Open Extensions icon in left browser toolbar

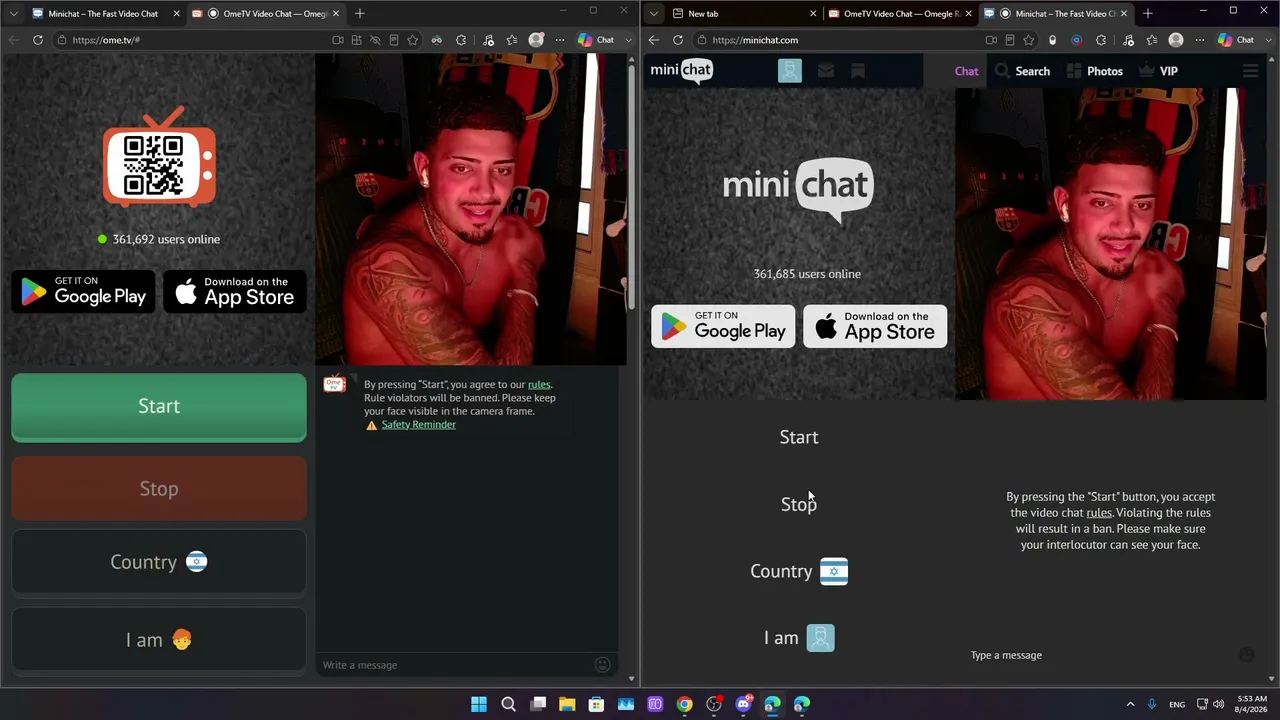tap(461, 40)
